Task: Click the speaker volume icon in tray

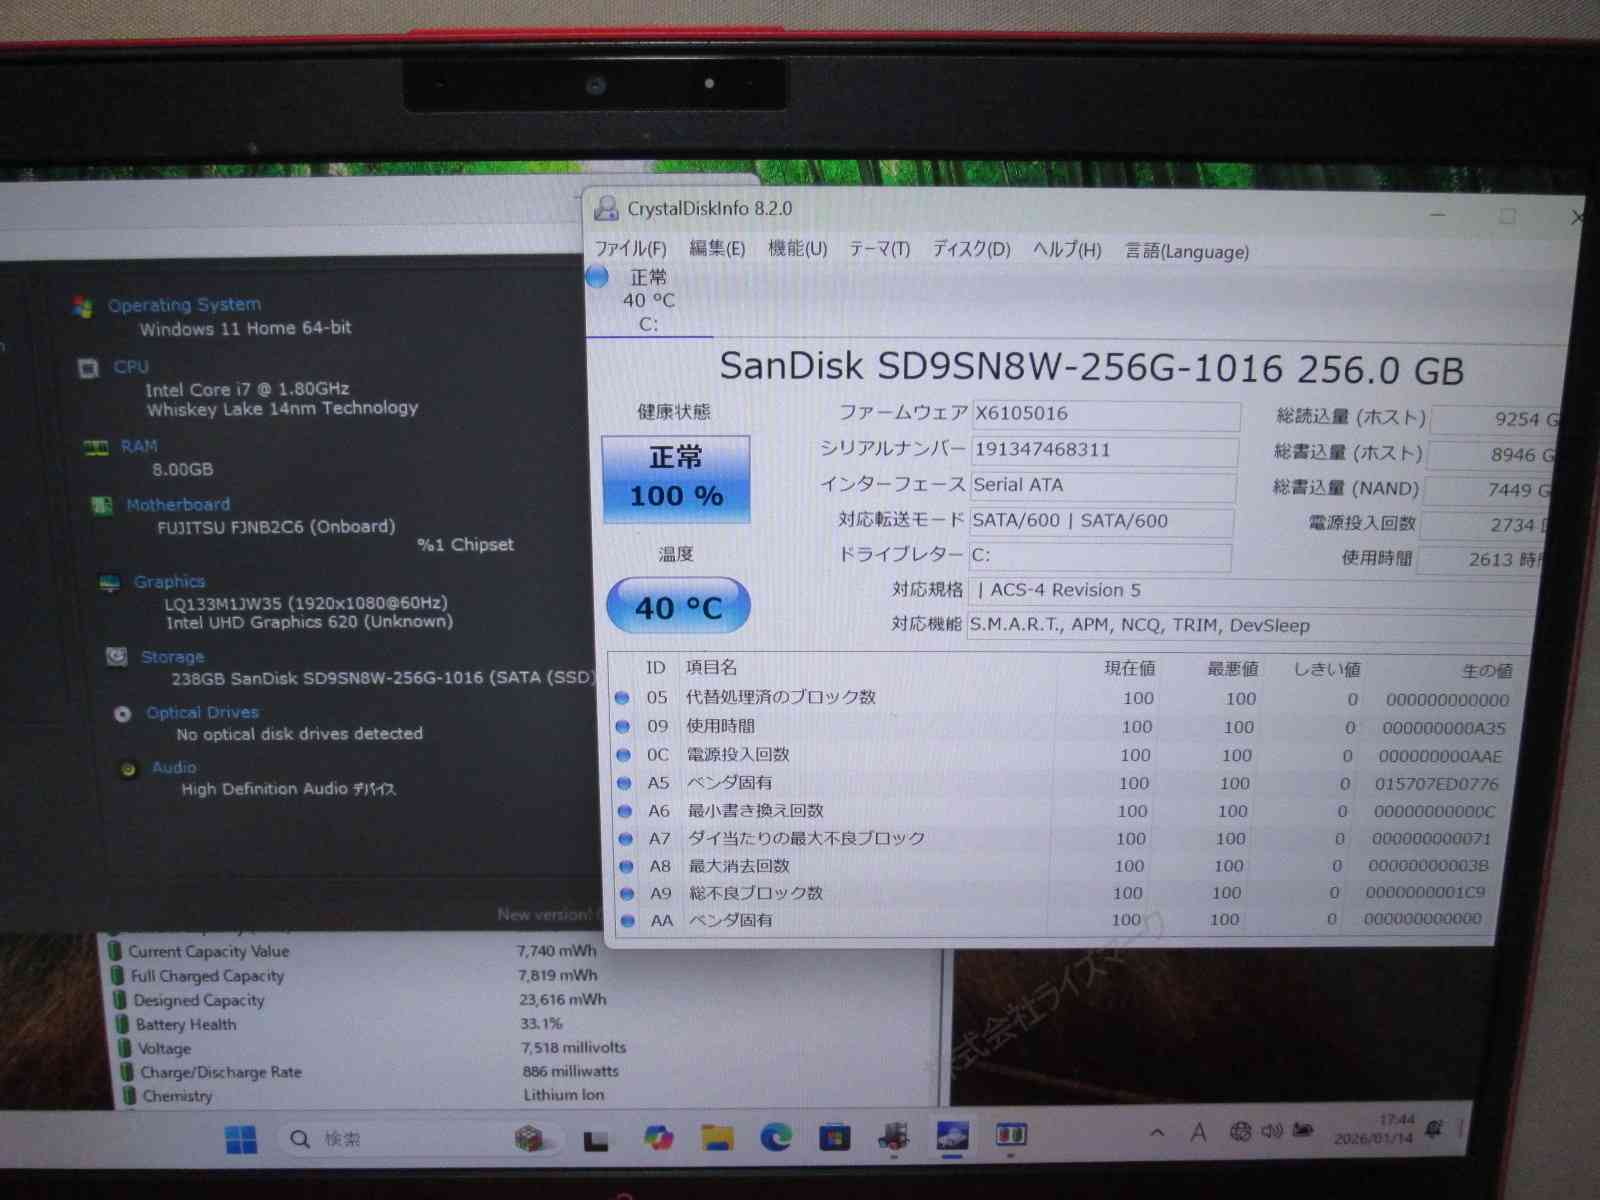Action: coord(1271,1131)
